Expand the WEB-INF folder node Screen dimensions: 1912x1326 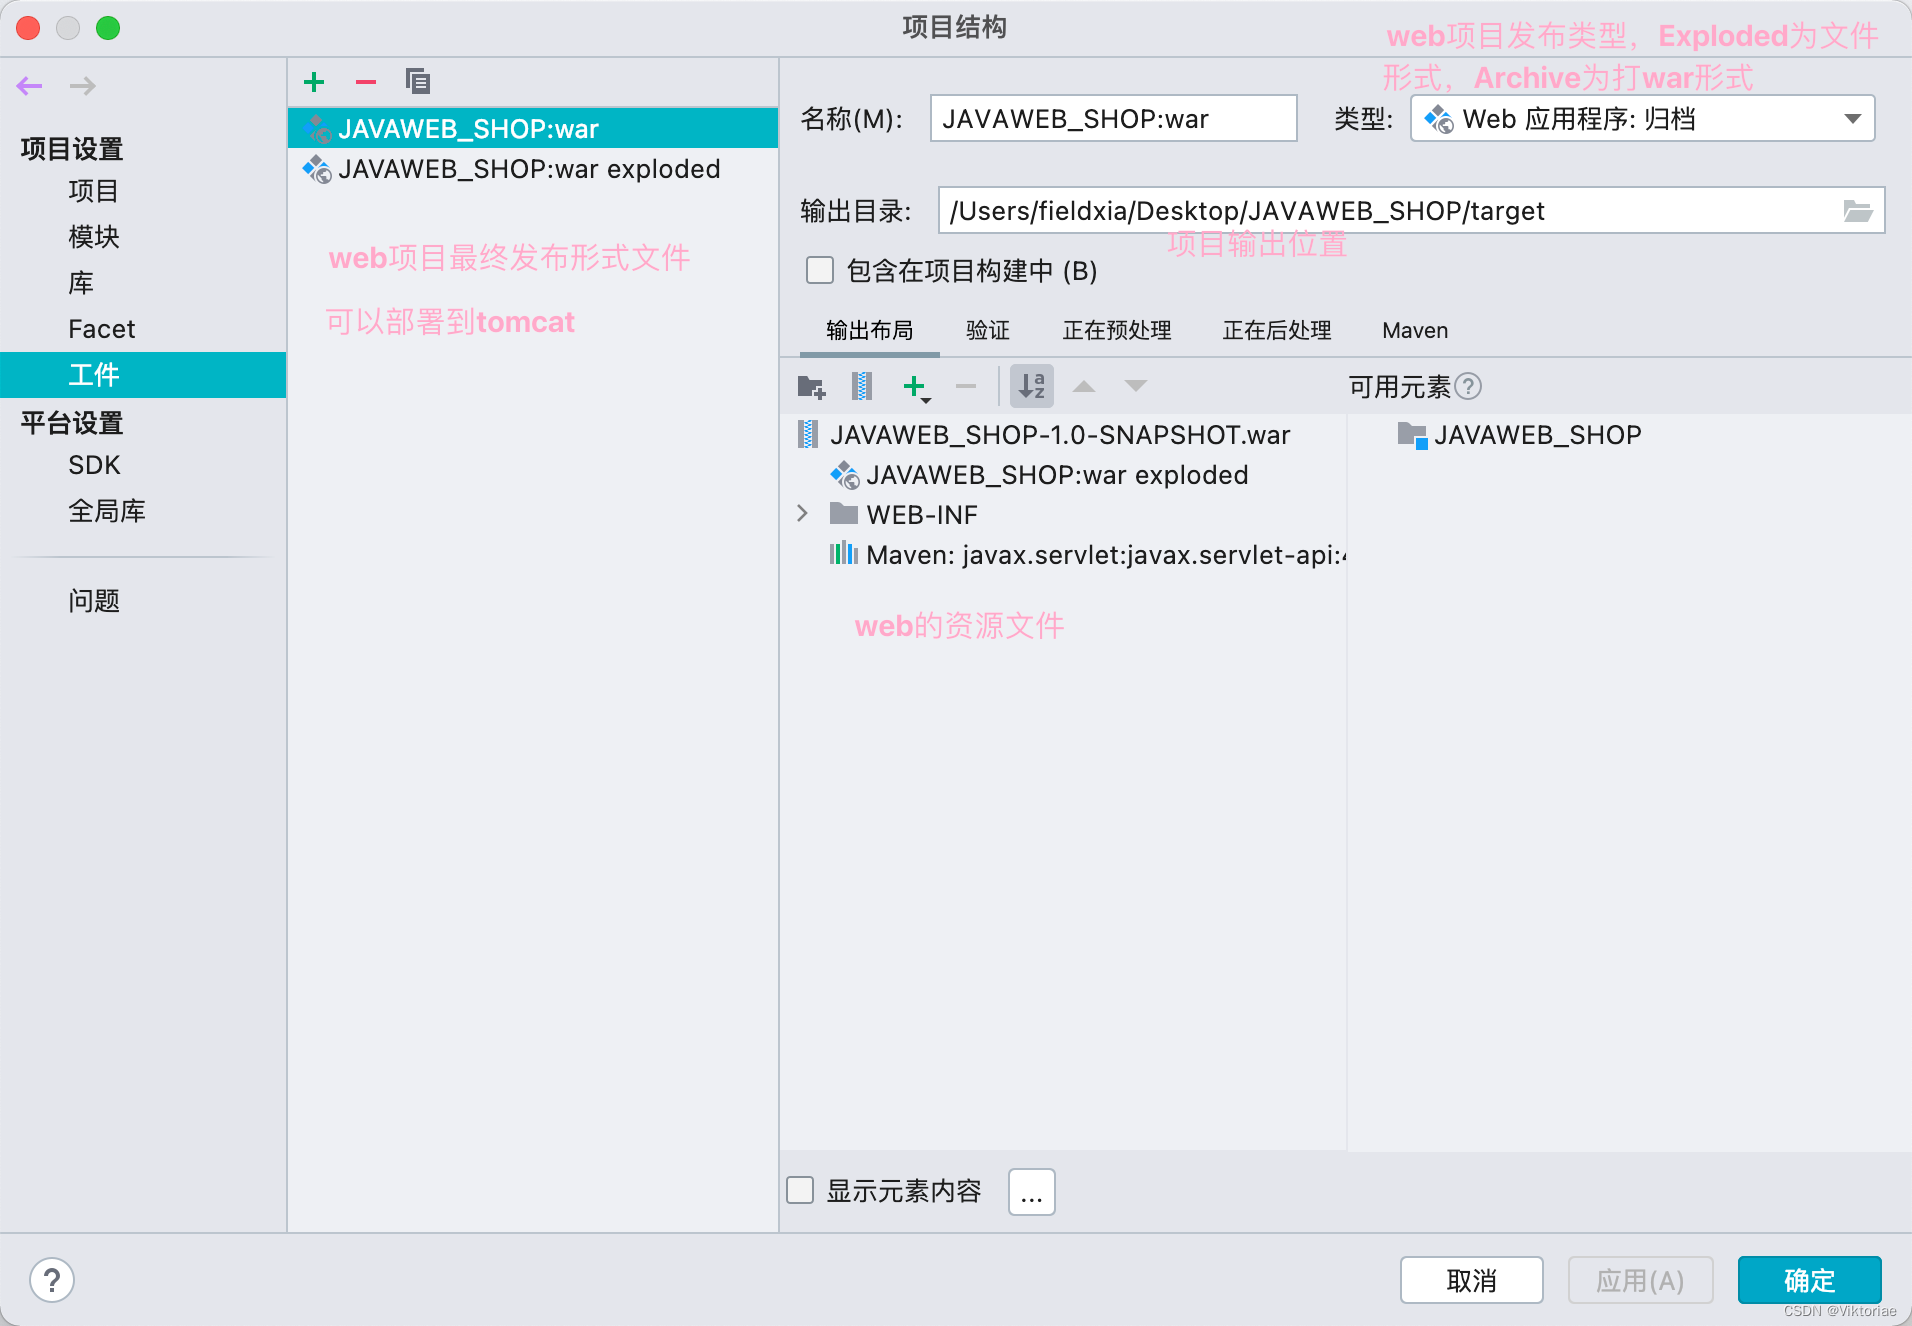(803, 513)
